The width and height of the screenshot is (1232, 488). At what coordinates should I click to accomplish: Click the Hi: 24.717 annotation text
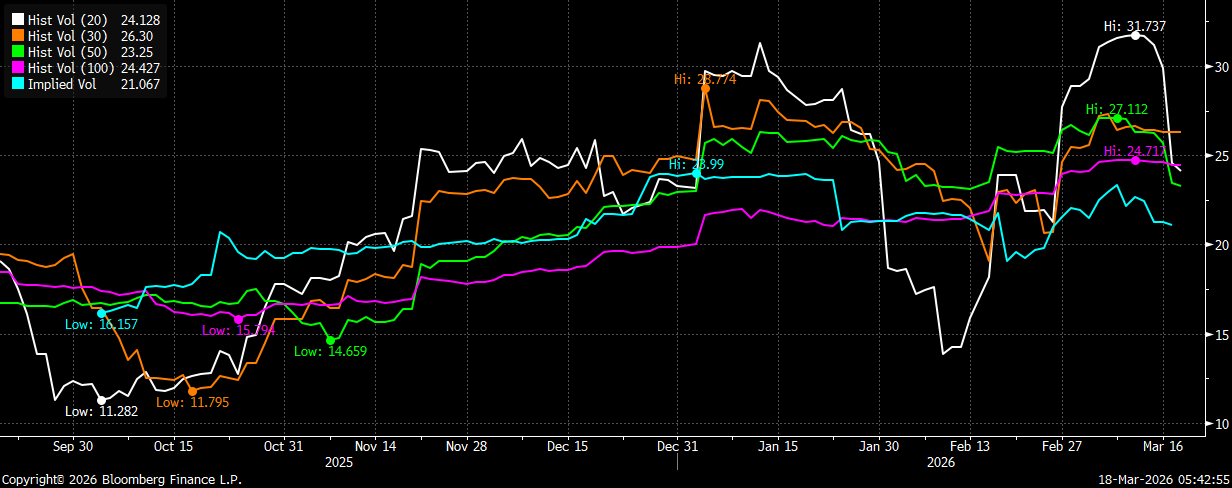[1135, 150]
